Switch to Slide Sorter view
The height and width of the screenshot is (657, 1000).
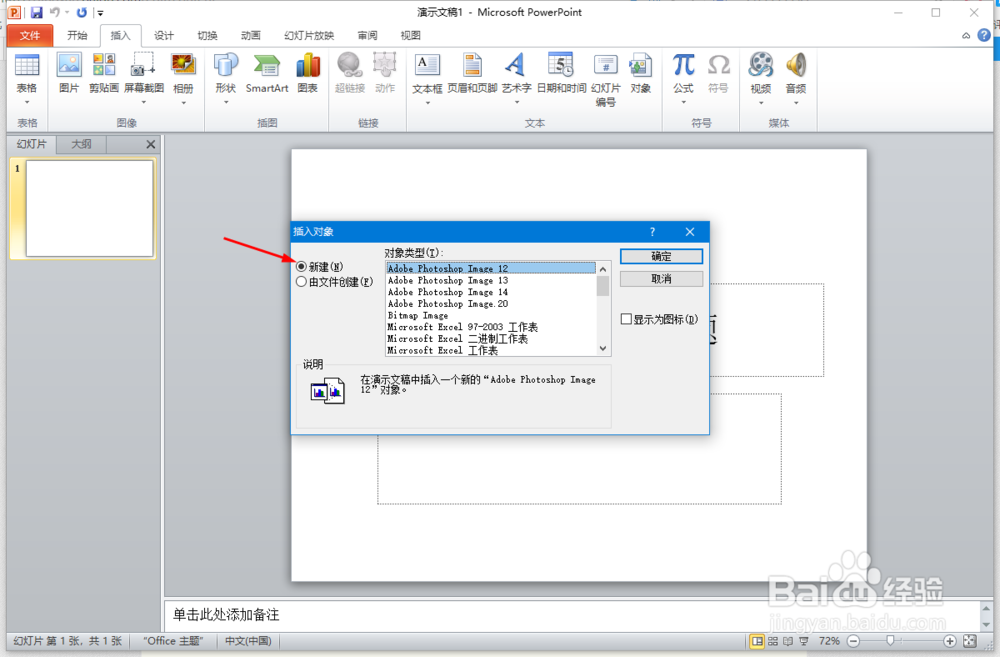coord(772,641)
